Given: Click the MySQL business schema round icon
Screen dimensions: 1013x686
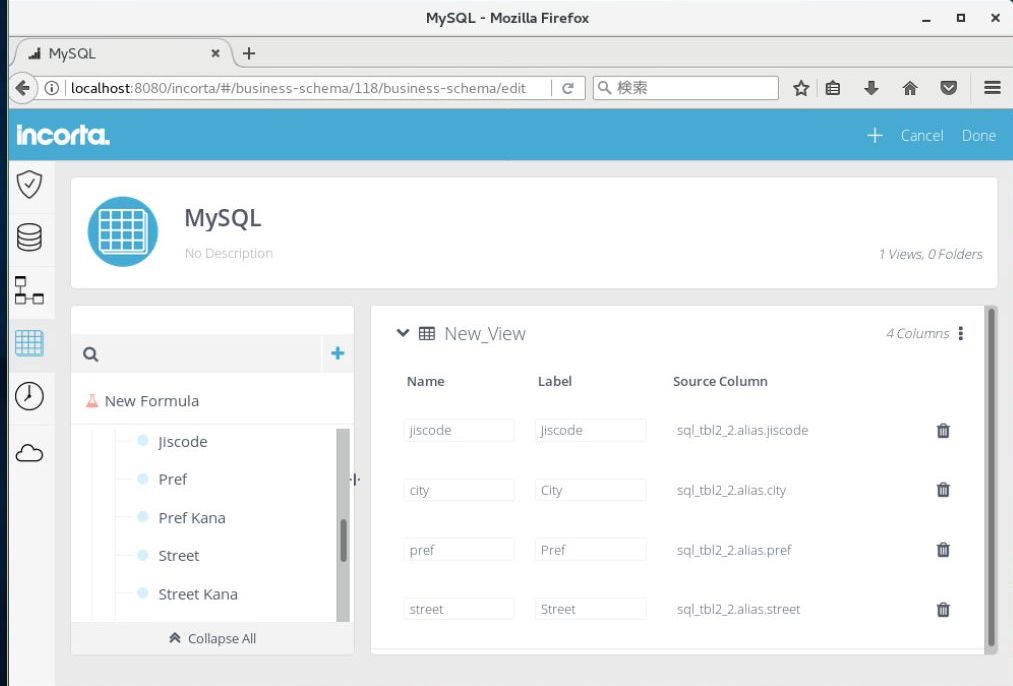Looking at the screenshot, I should [123, 231].
